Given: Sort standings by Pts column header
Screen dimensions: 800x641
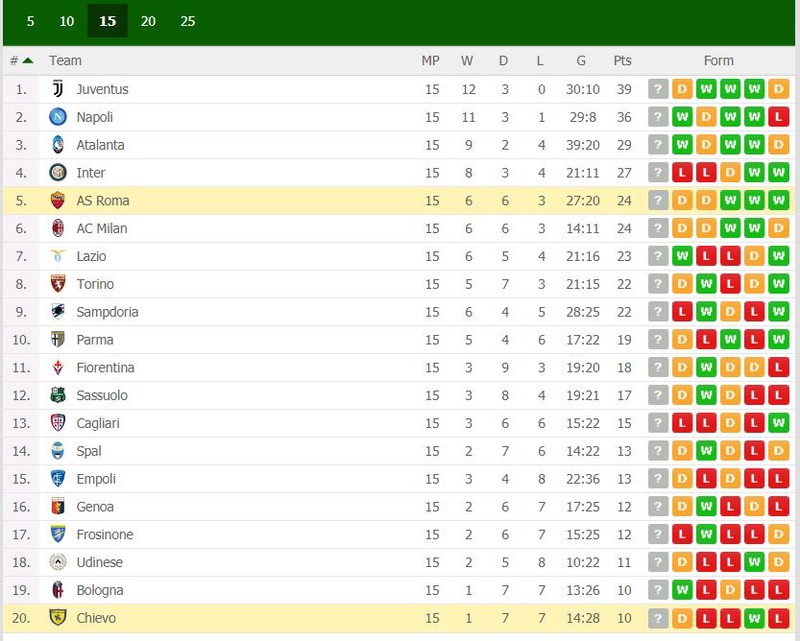Looking at the screenshot, I should tap(622, 61).
